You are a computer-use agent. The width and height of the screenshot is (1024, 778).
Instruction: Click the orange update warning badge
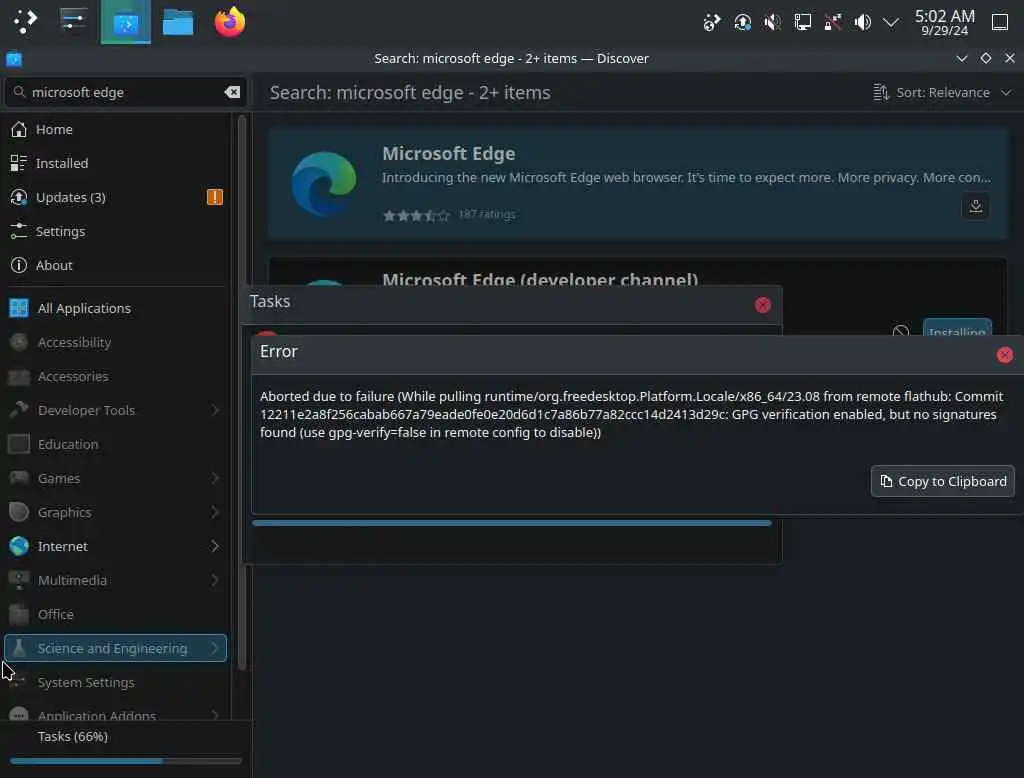coord(215,197)
